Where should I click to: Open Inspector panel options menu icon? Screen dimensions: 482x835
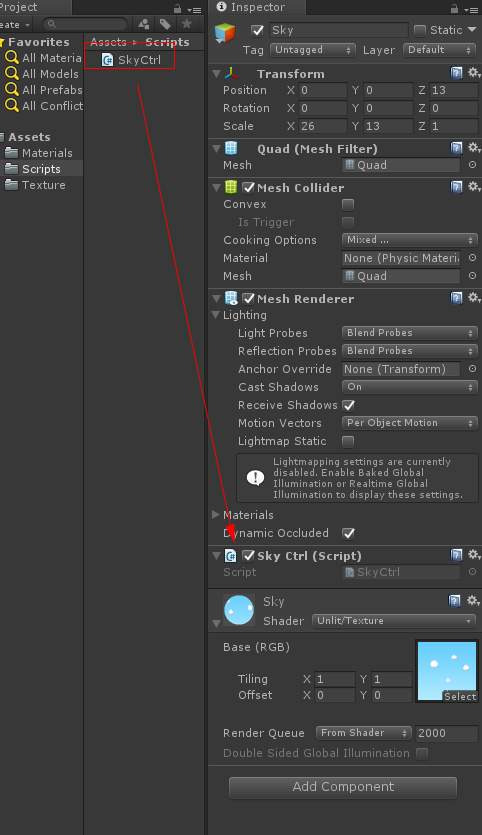(471, 10)
